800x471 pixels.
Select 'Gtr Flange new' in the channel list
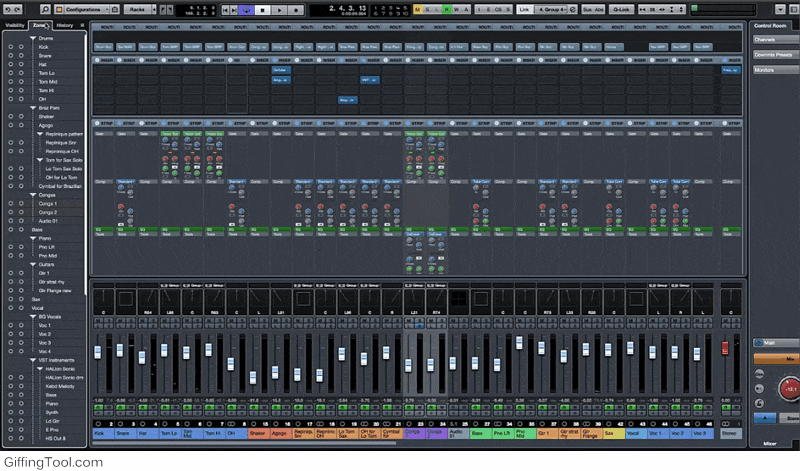pyautogui.click(x=55, y=291)
